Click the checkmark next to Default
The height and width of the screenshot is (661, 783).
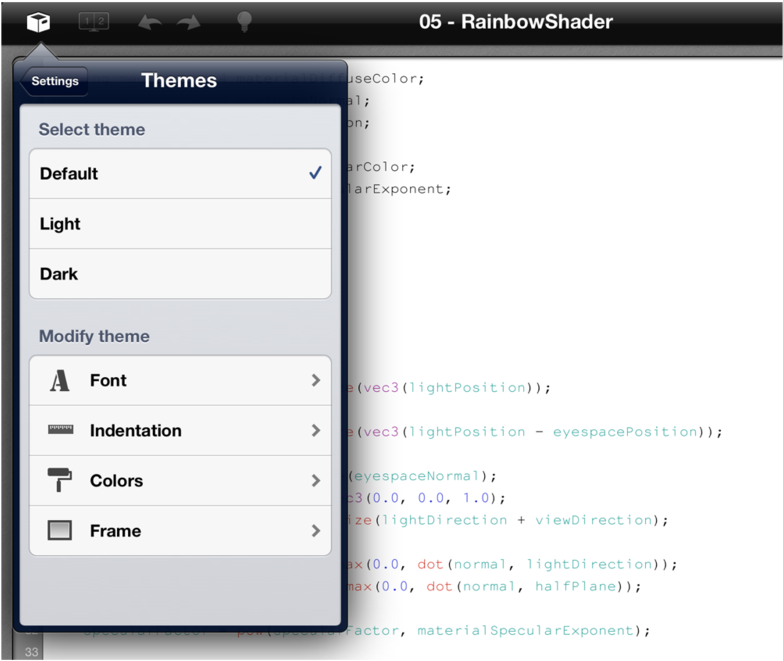coord(315,173)
